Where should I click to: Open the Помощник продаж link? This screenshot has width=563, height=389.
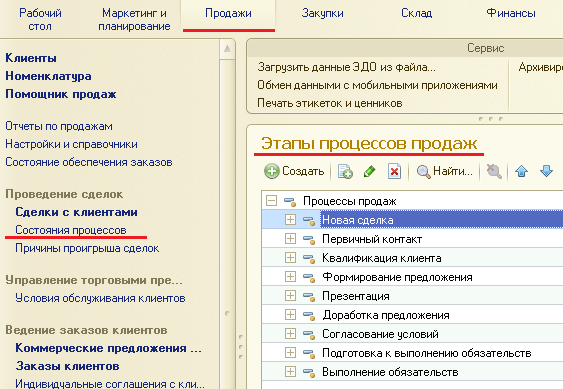[x=61, y=94]
